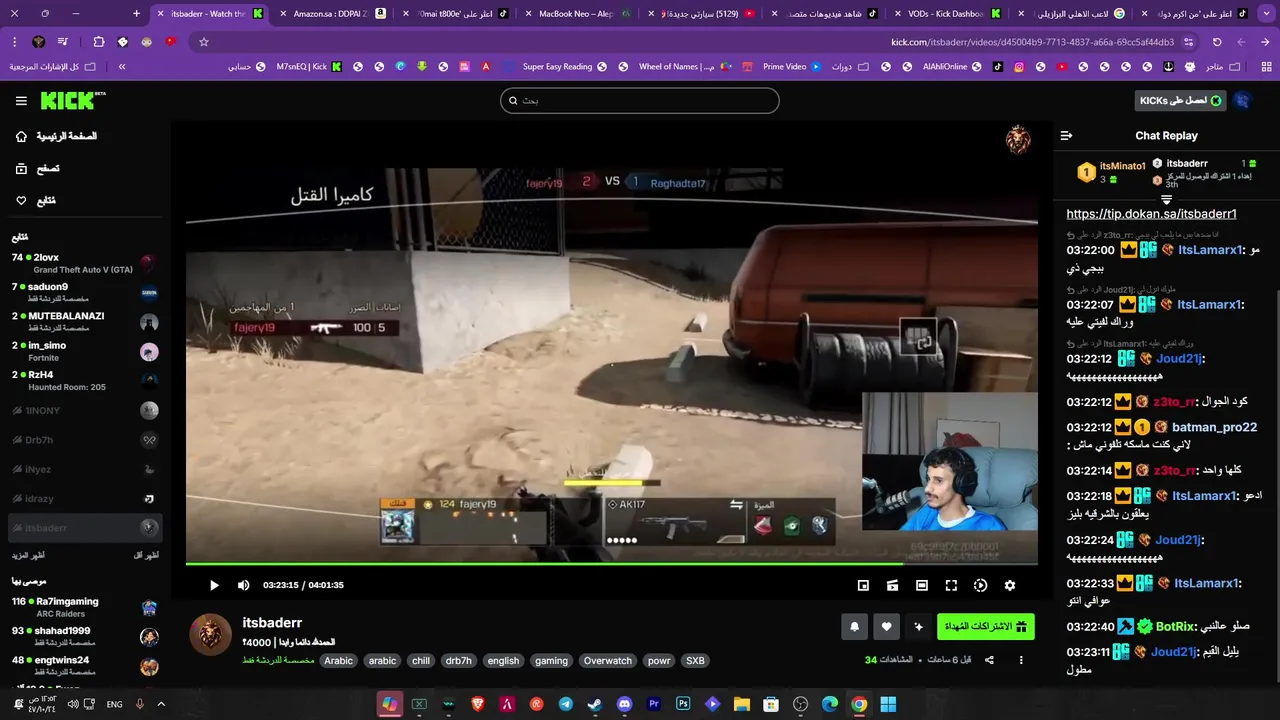
Task: Mute the video player volume
Action: (243, 585)
